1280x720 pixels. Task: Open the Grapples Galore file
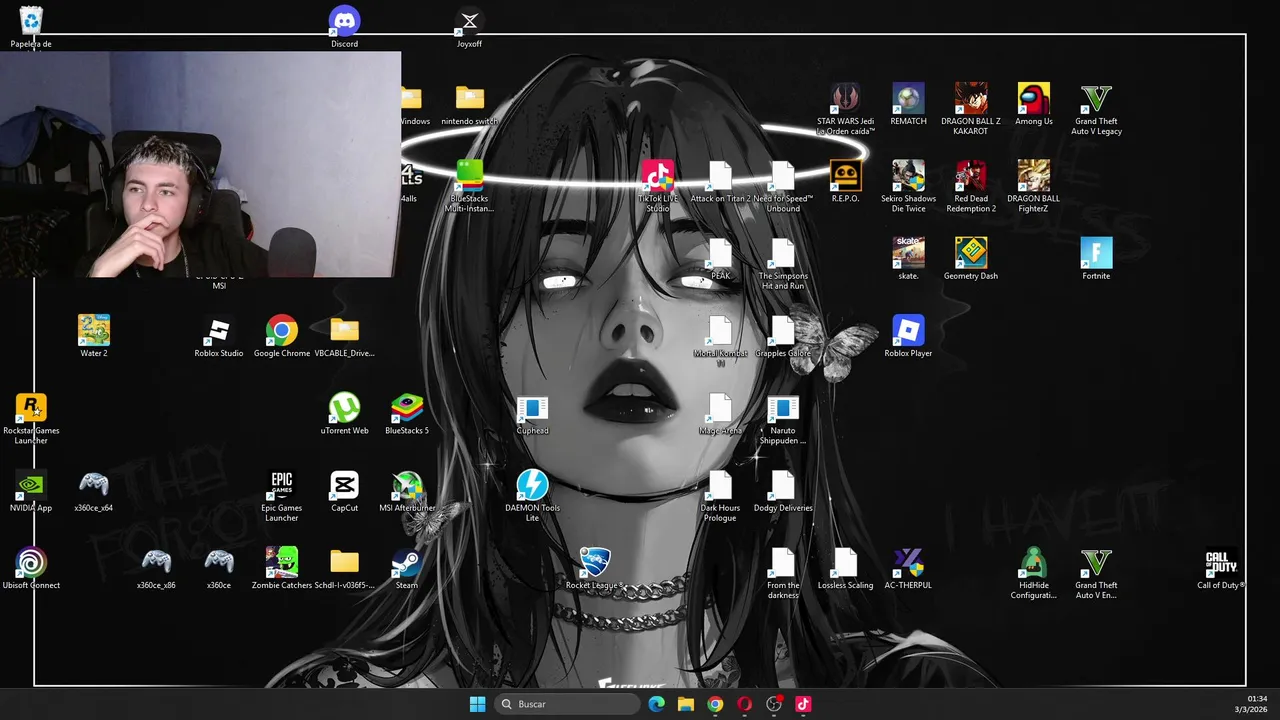[x=783, y=338]
